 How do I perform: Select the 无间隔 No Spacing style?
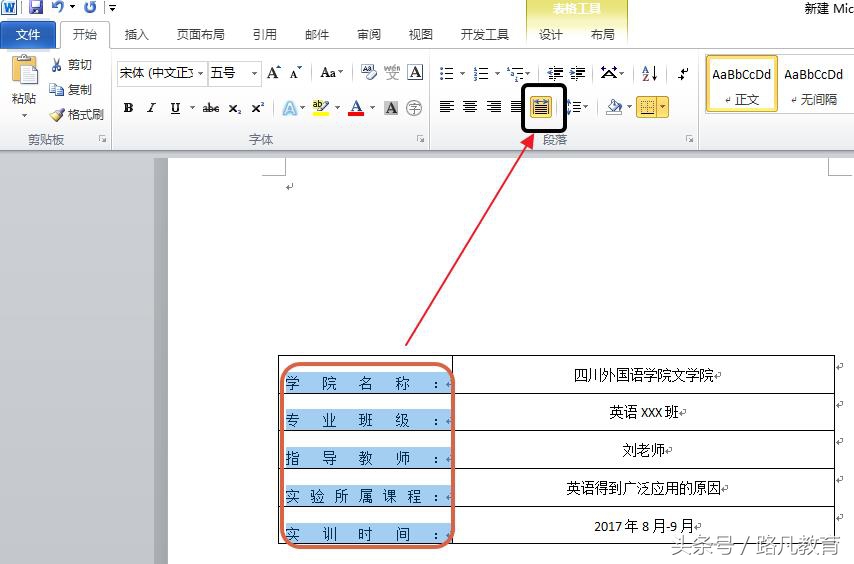814,84
